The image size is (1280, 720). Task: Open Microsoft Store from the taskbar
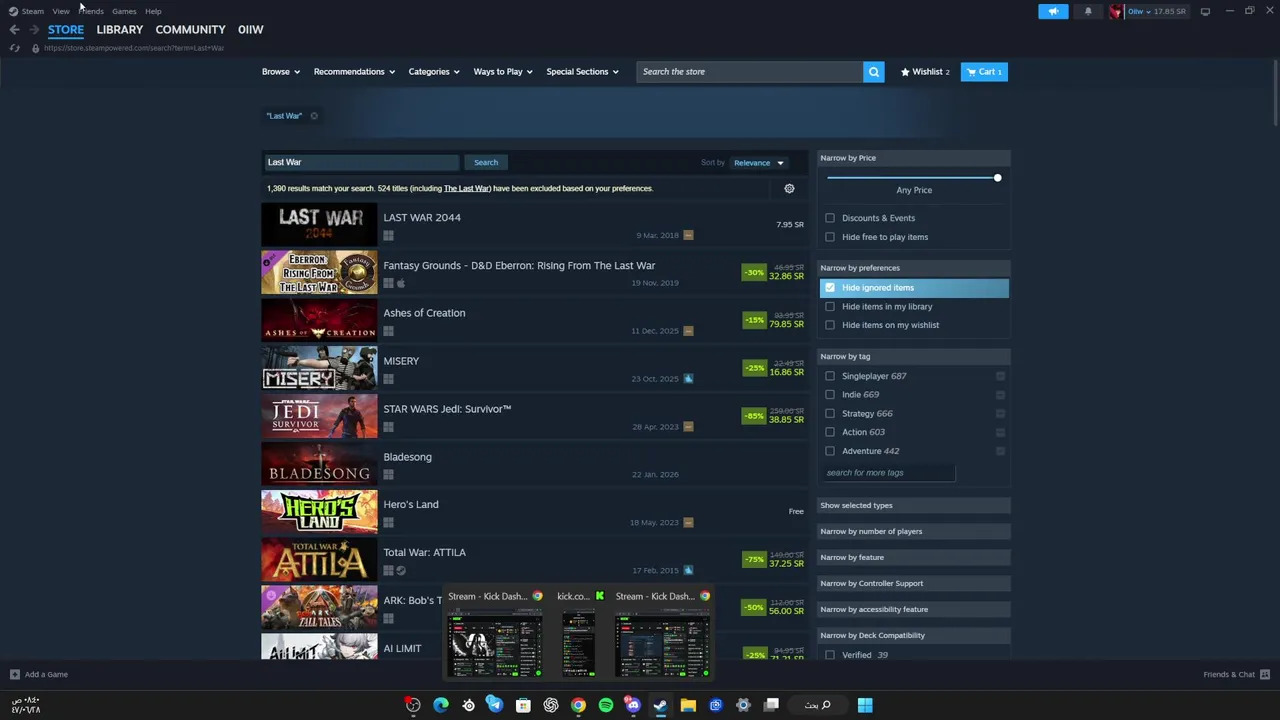(522, 705)
